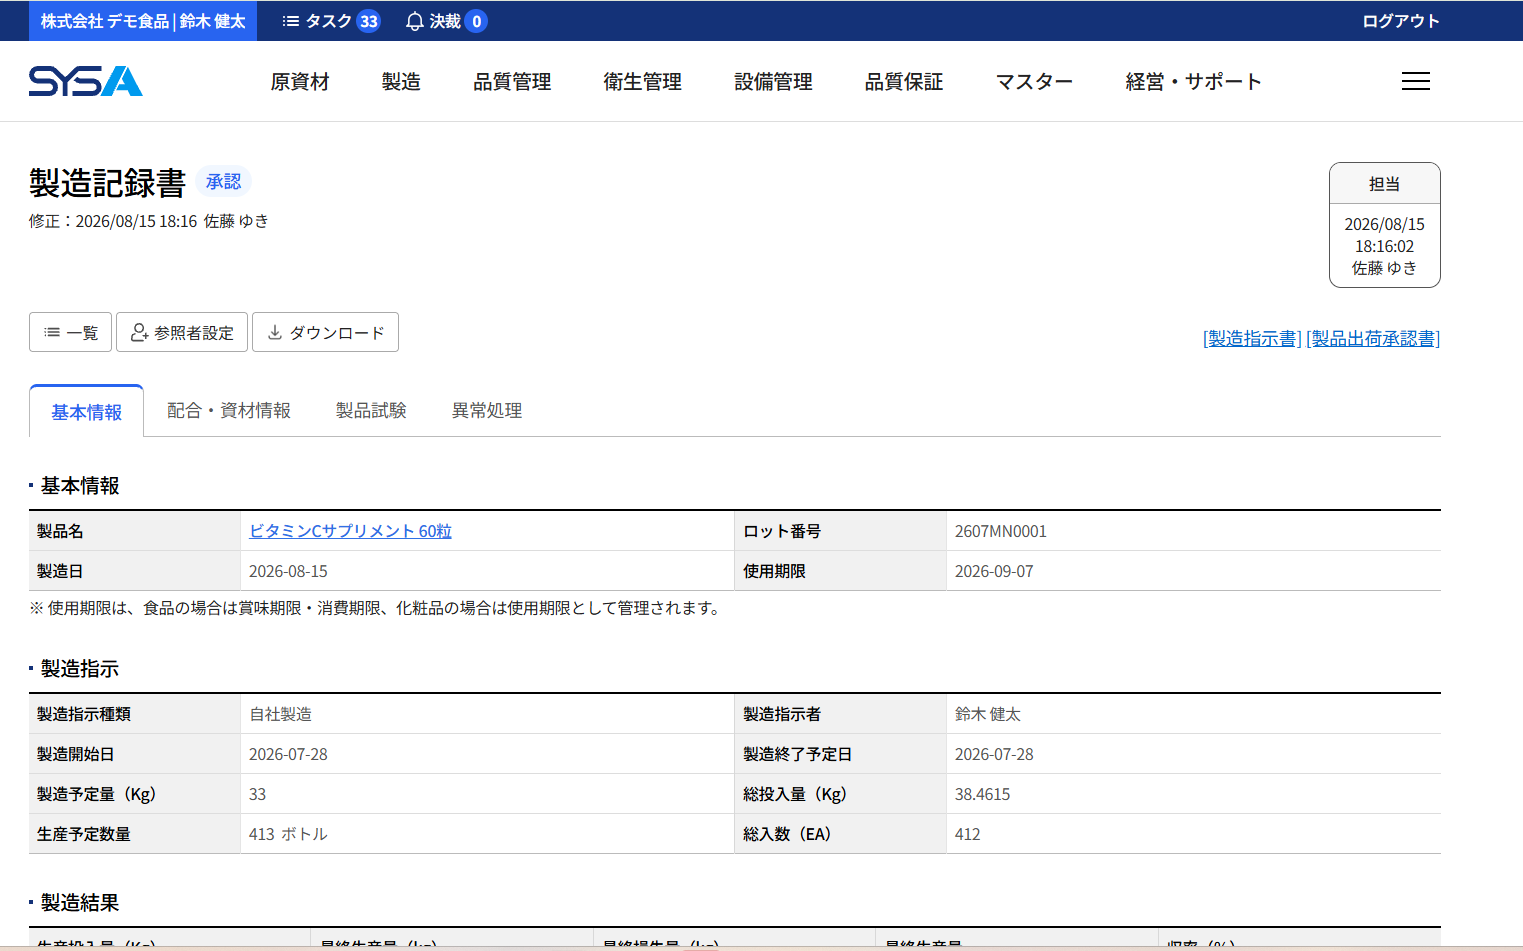The image size is (1523, 951).
Task: Click 製造記録書 page title
Action: click(108, 183)
